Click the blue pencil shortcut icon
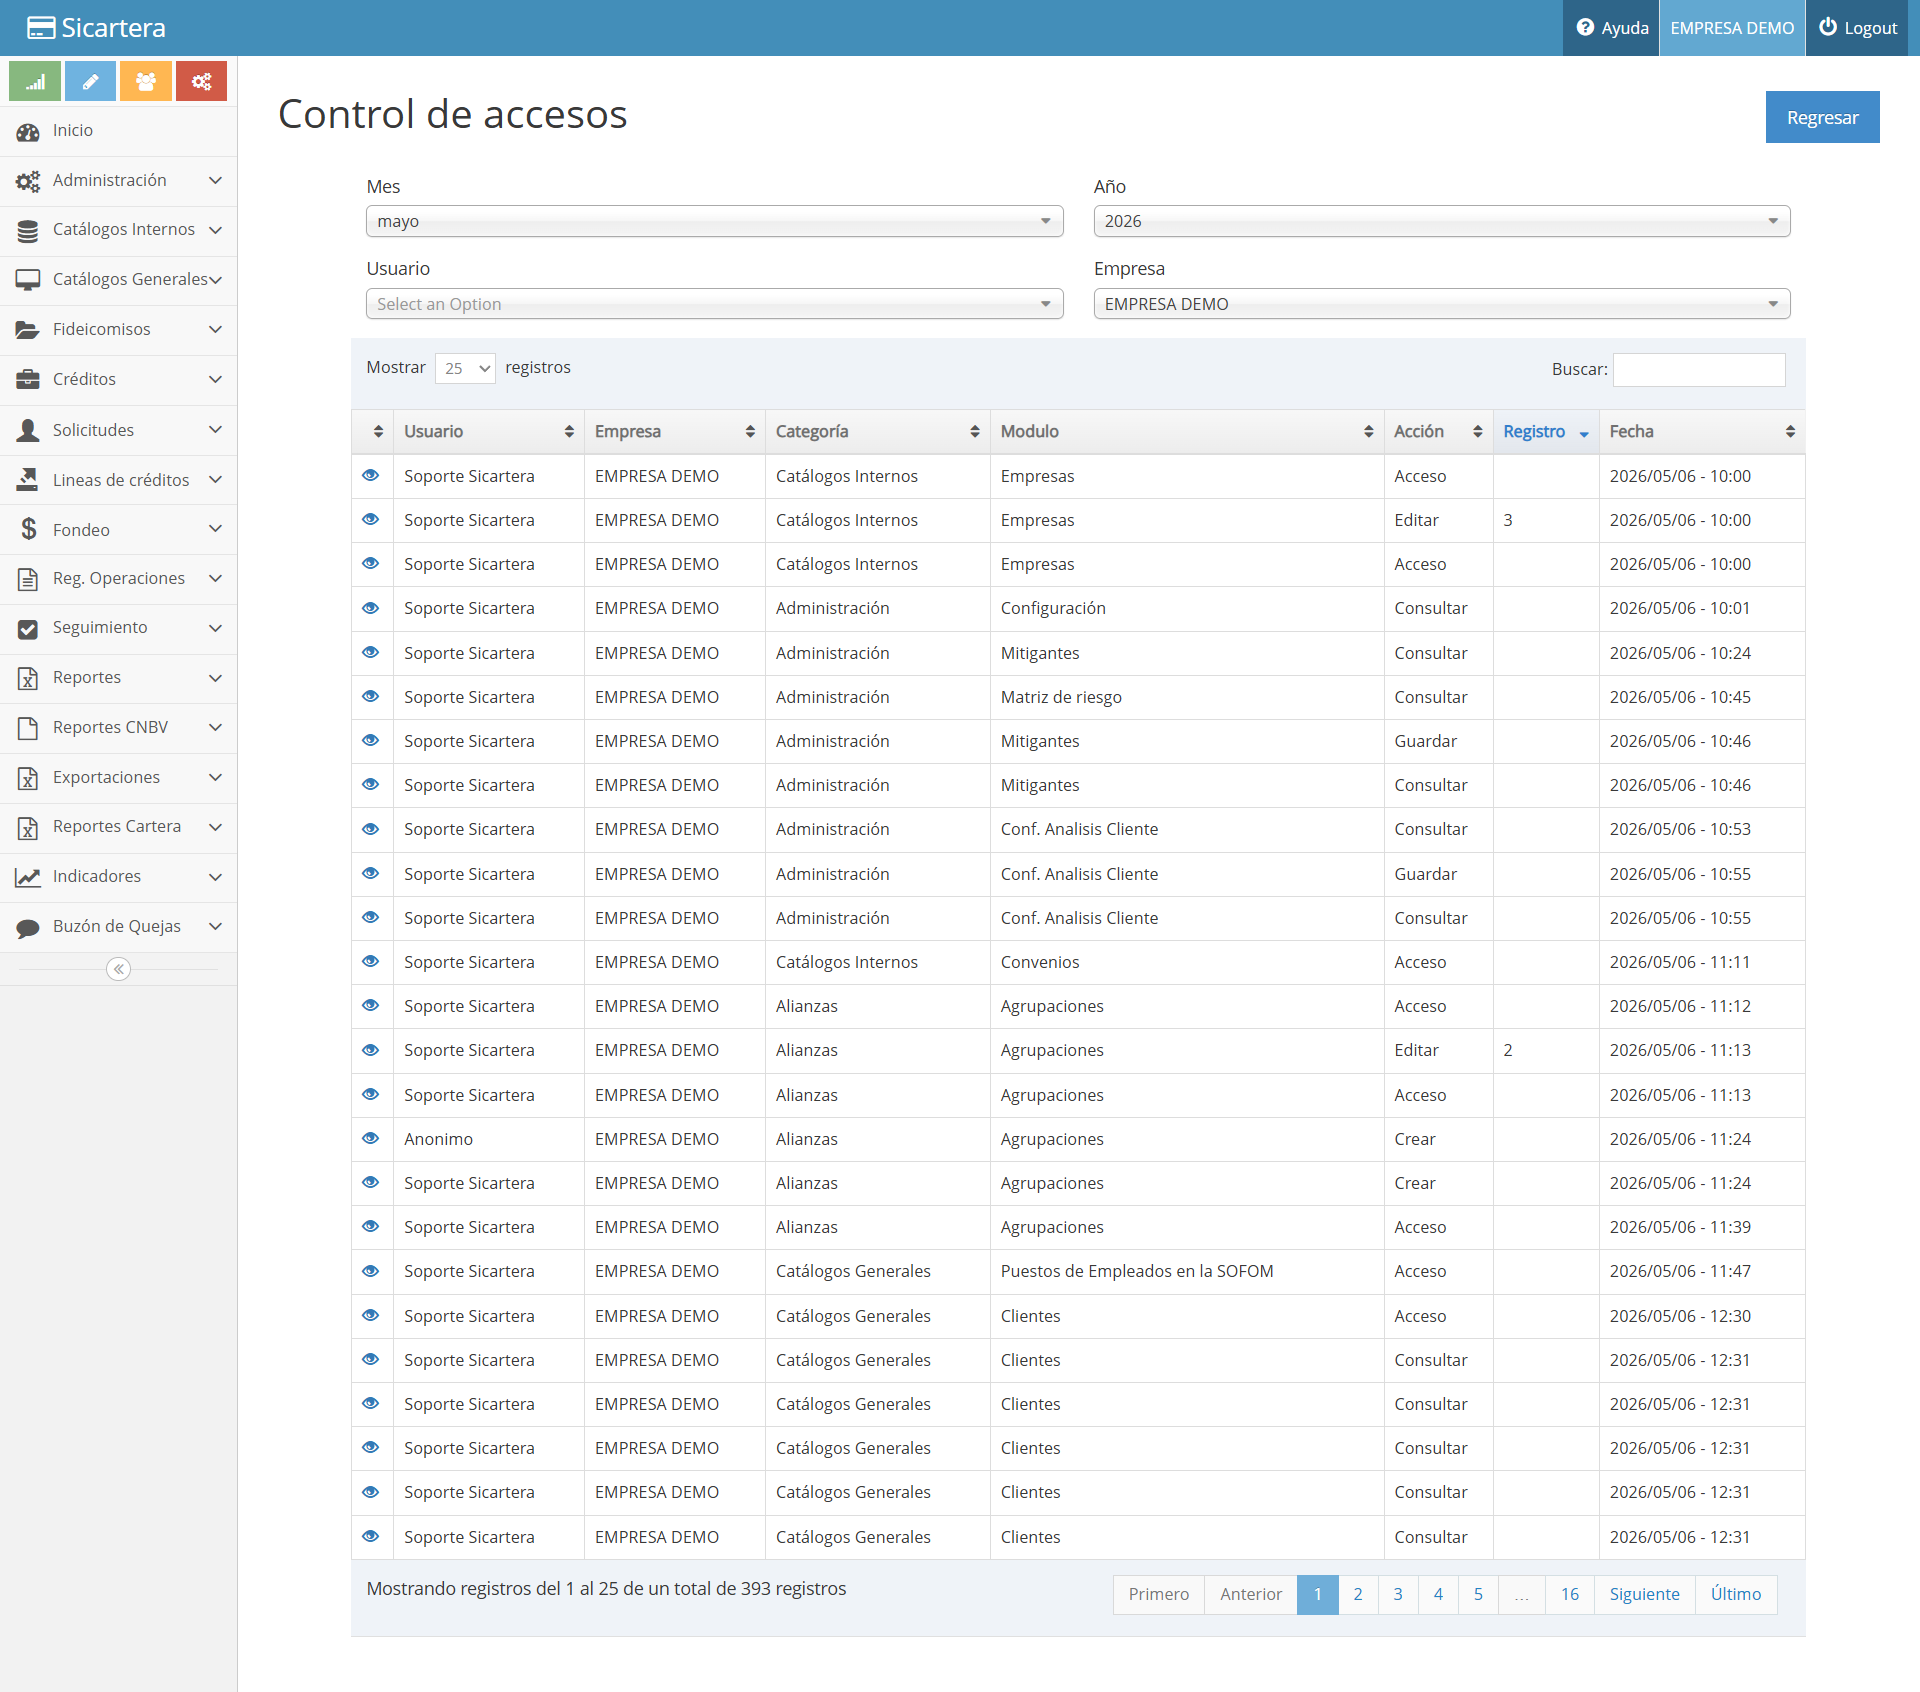This screenshot has width=1920, height=1692. tap(90, 82)
